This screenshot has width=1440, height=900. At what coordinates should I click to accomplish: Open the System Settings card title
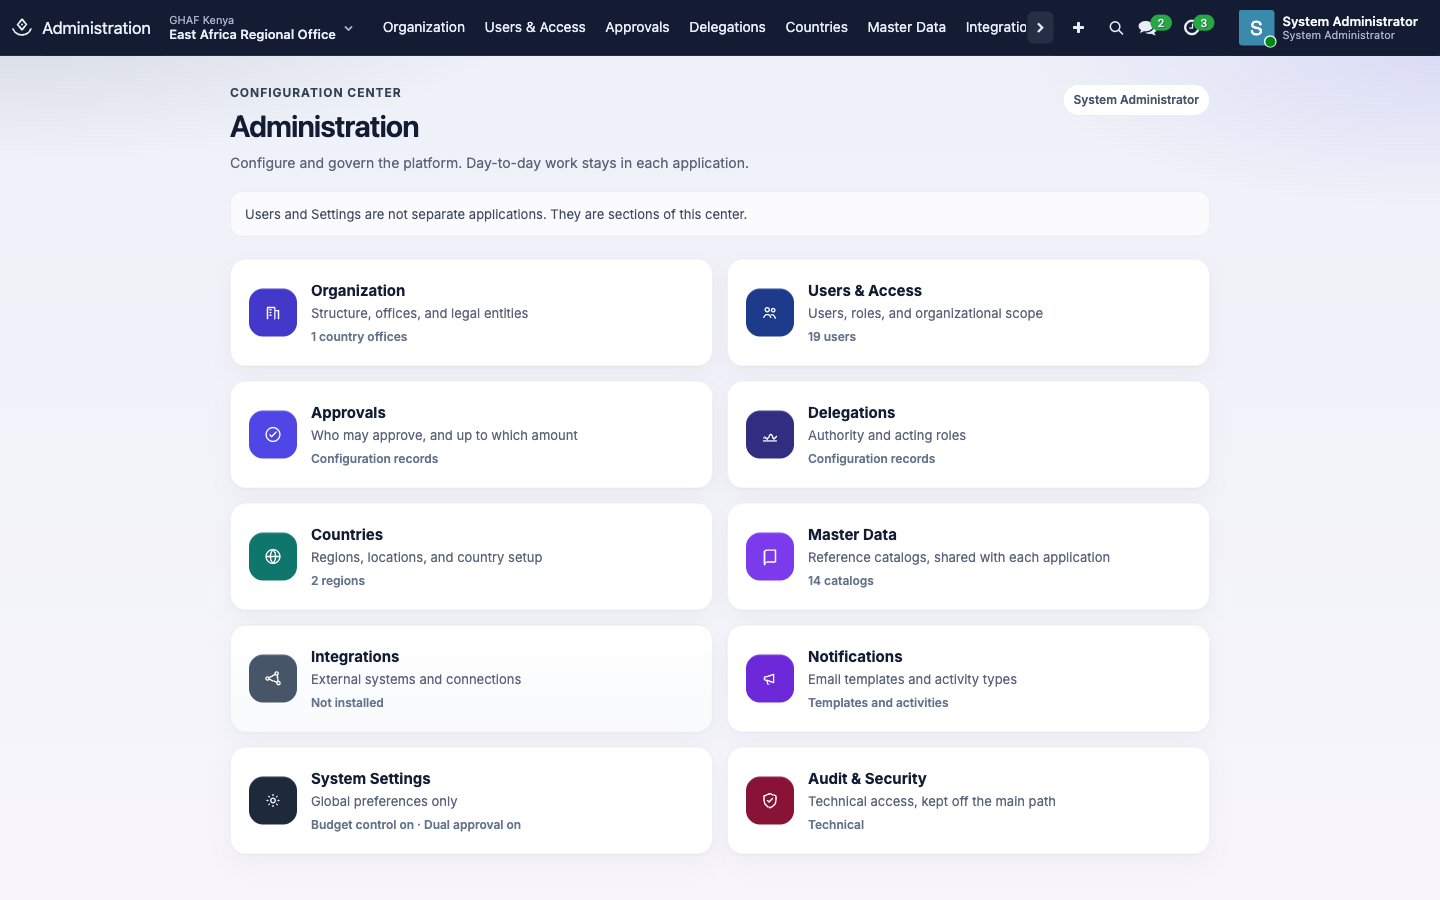[x=371, y=779]
